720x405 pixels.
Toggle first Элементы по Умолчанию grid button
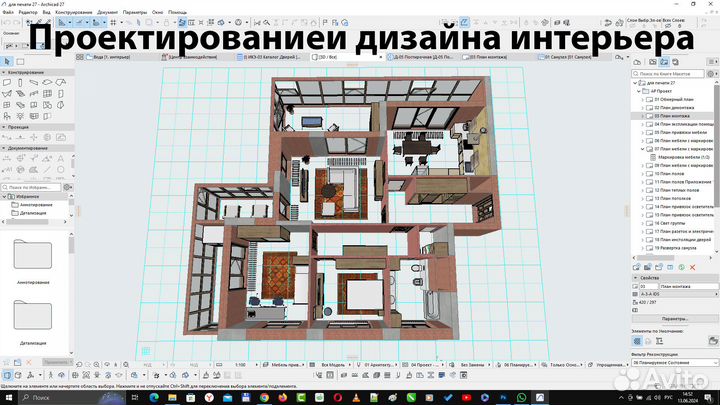[x=637, y=341]
